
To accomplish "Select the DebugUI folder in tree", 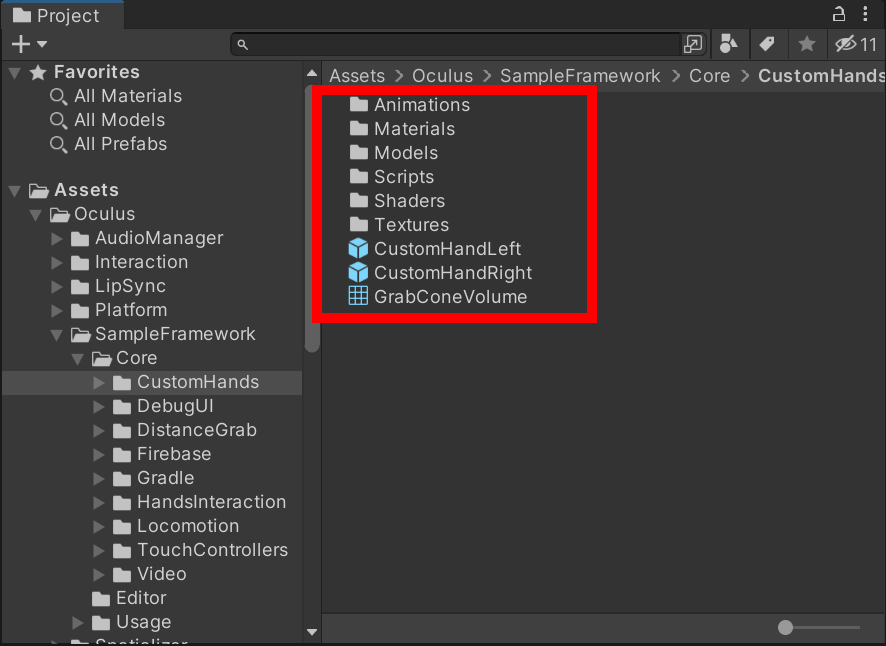I will 163,406.
